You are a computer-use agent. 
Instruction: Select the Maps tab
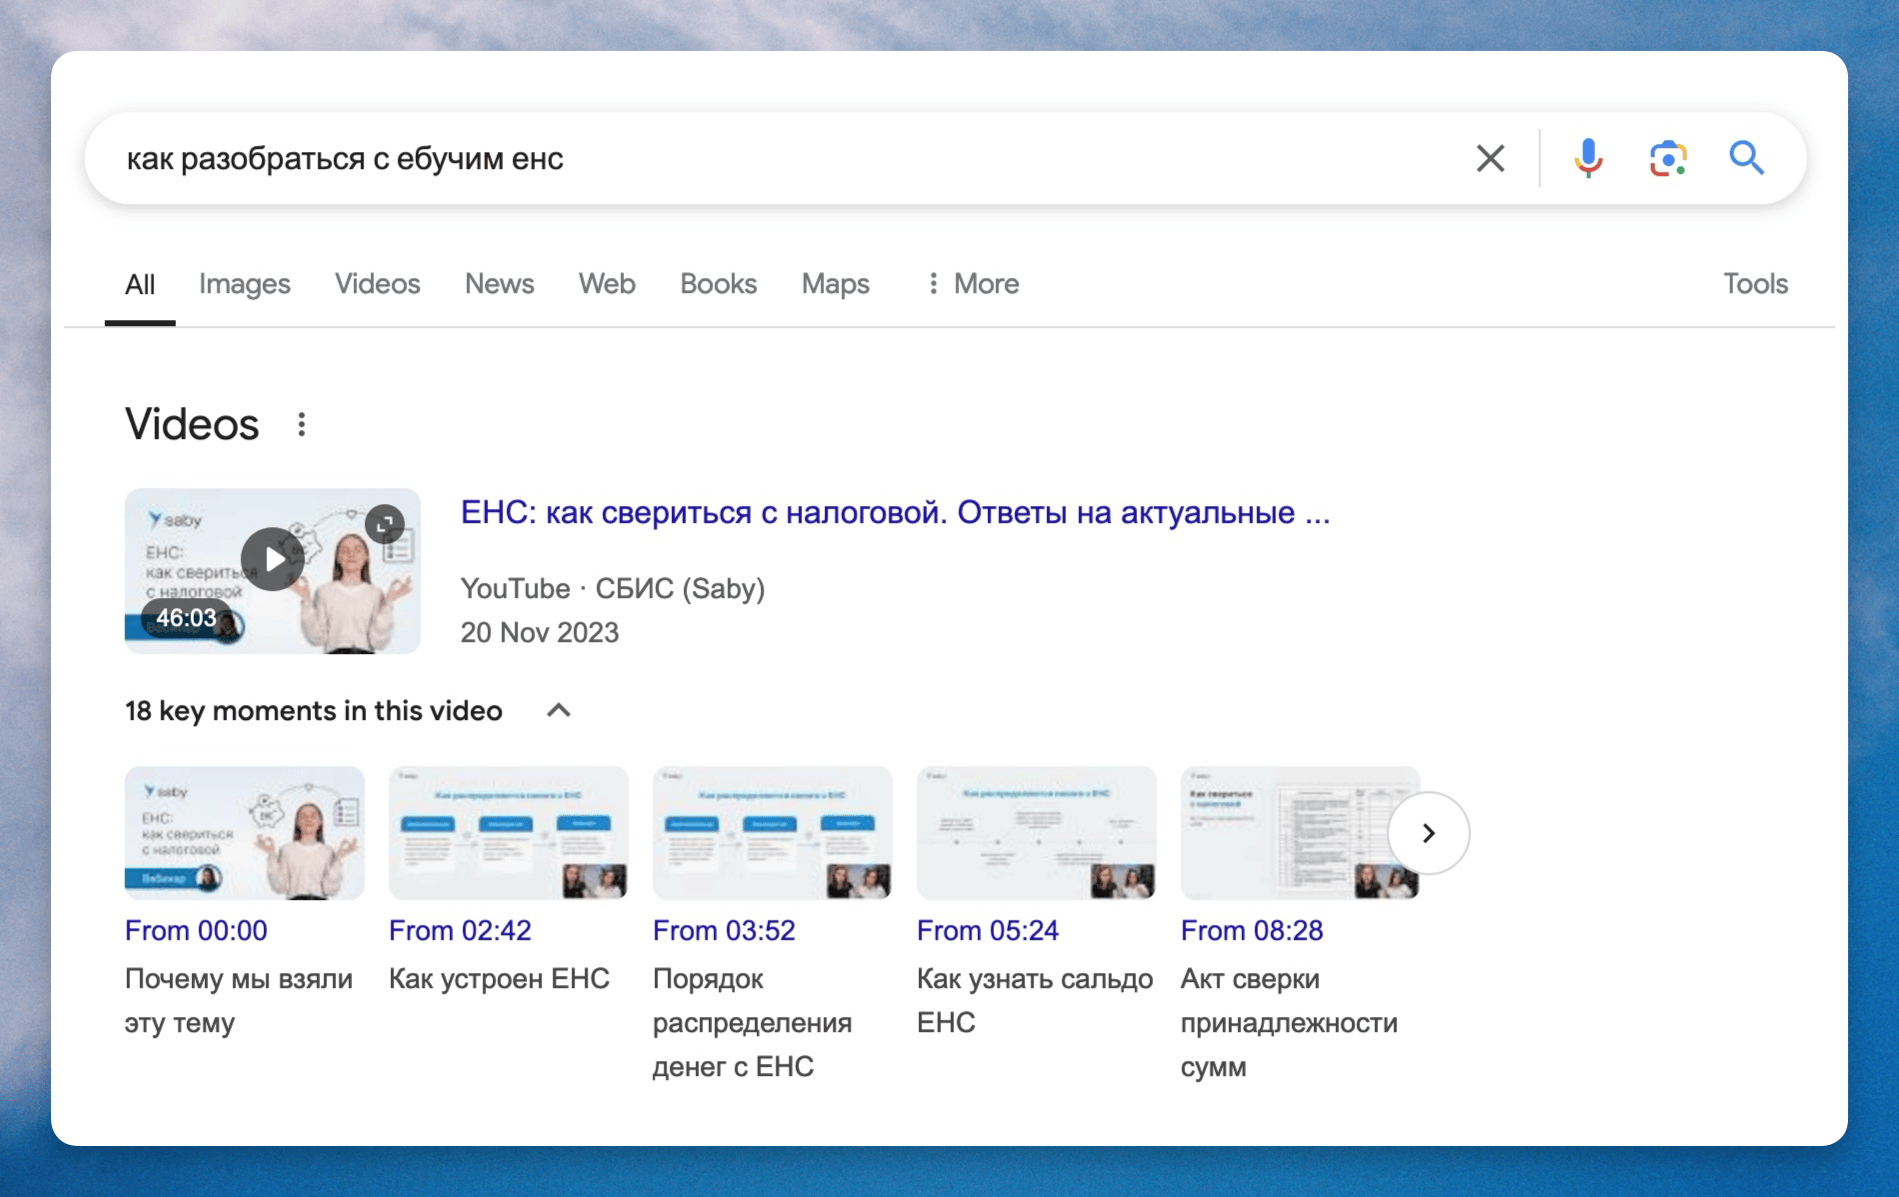click(835, 284)
